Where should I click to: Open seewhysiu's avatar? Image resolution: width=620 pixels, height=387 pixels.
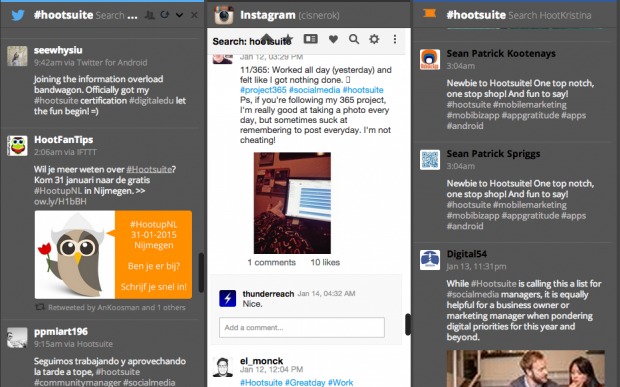17,56
